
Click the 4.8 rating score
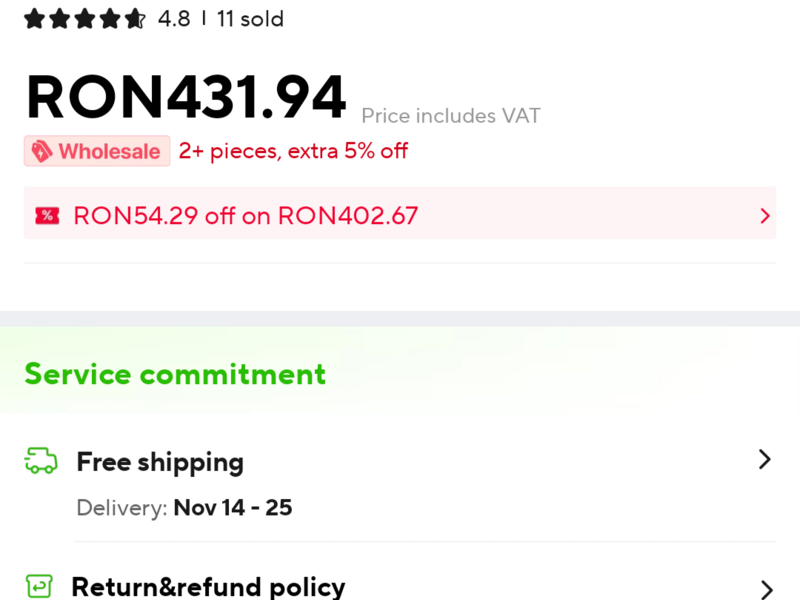pos(174,19)
